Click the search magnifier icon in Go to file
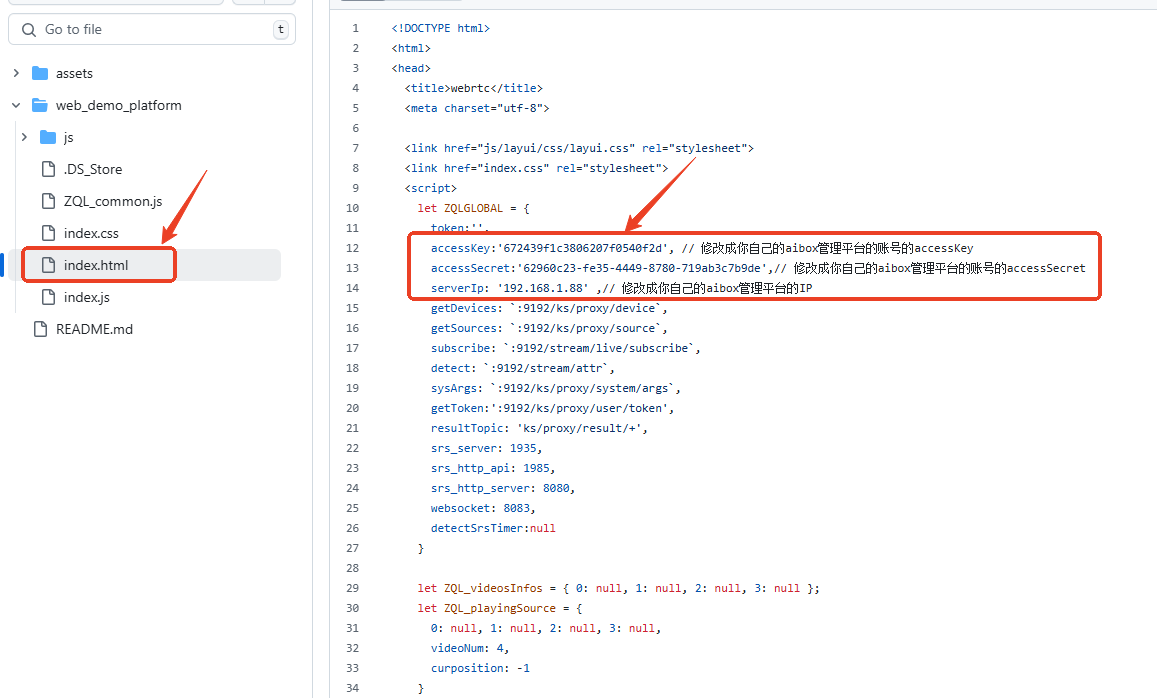The image size is (1157, 698). coord(28,30)
